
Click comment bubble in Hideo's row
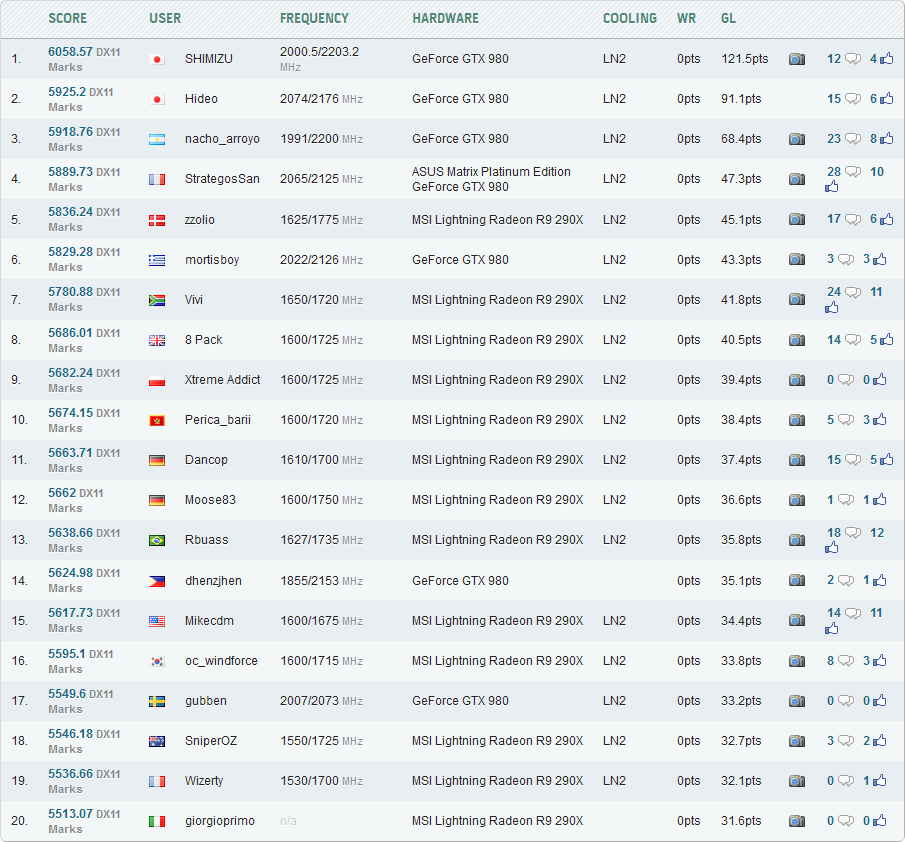pos(852,99)
